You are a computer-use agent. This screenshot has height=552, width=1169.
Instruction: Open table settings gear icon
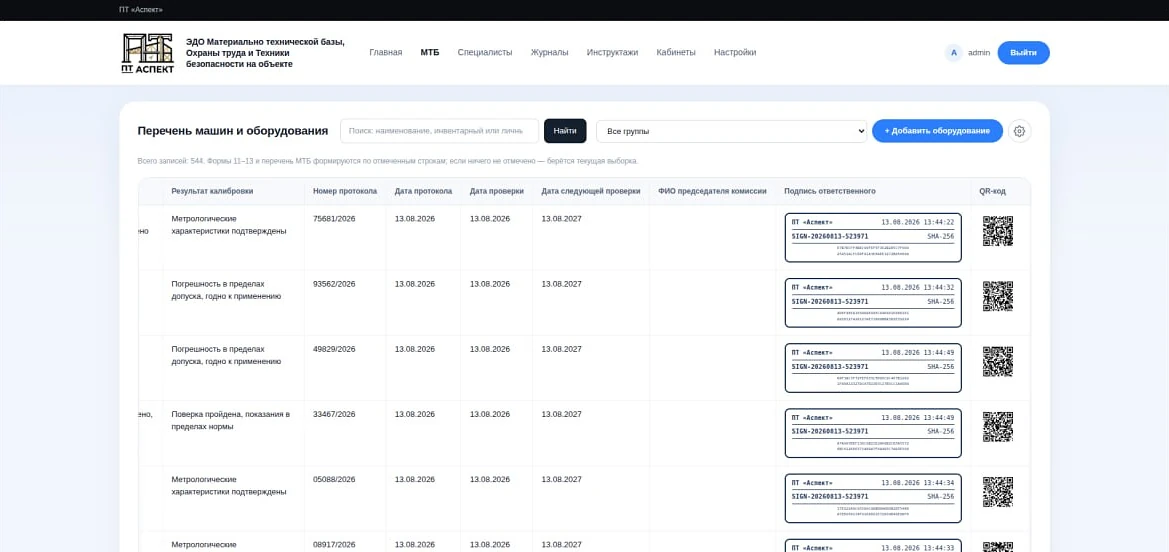[x=1019, y=131]
